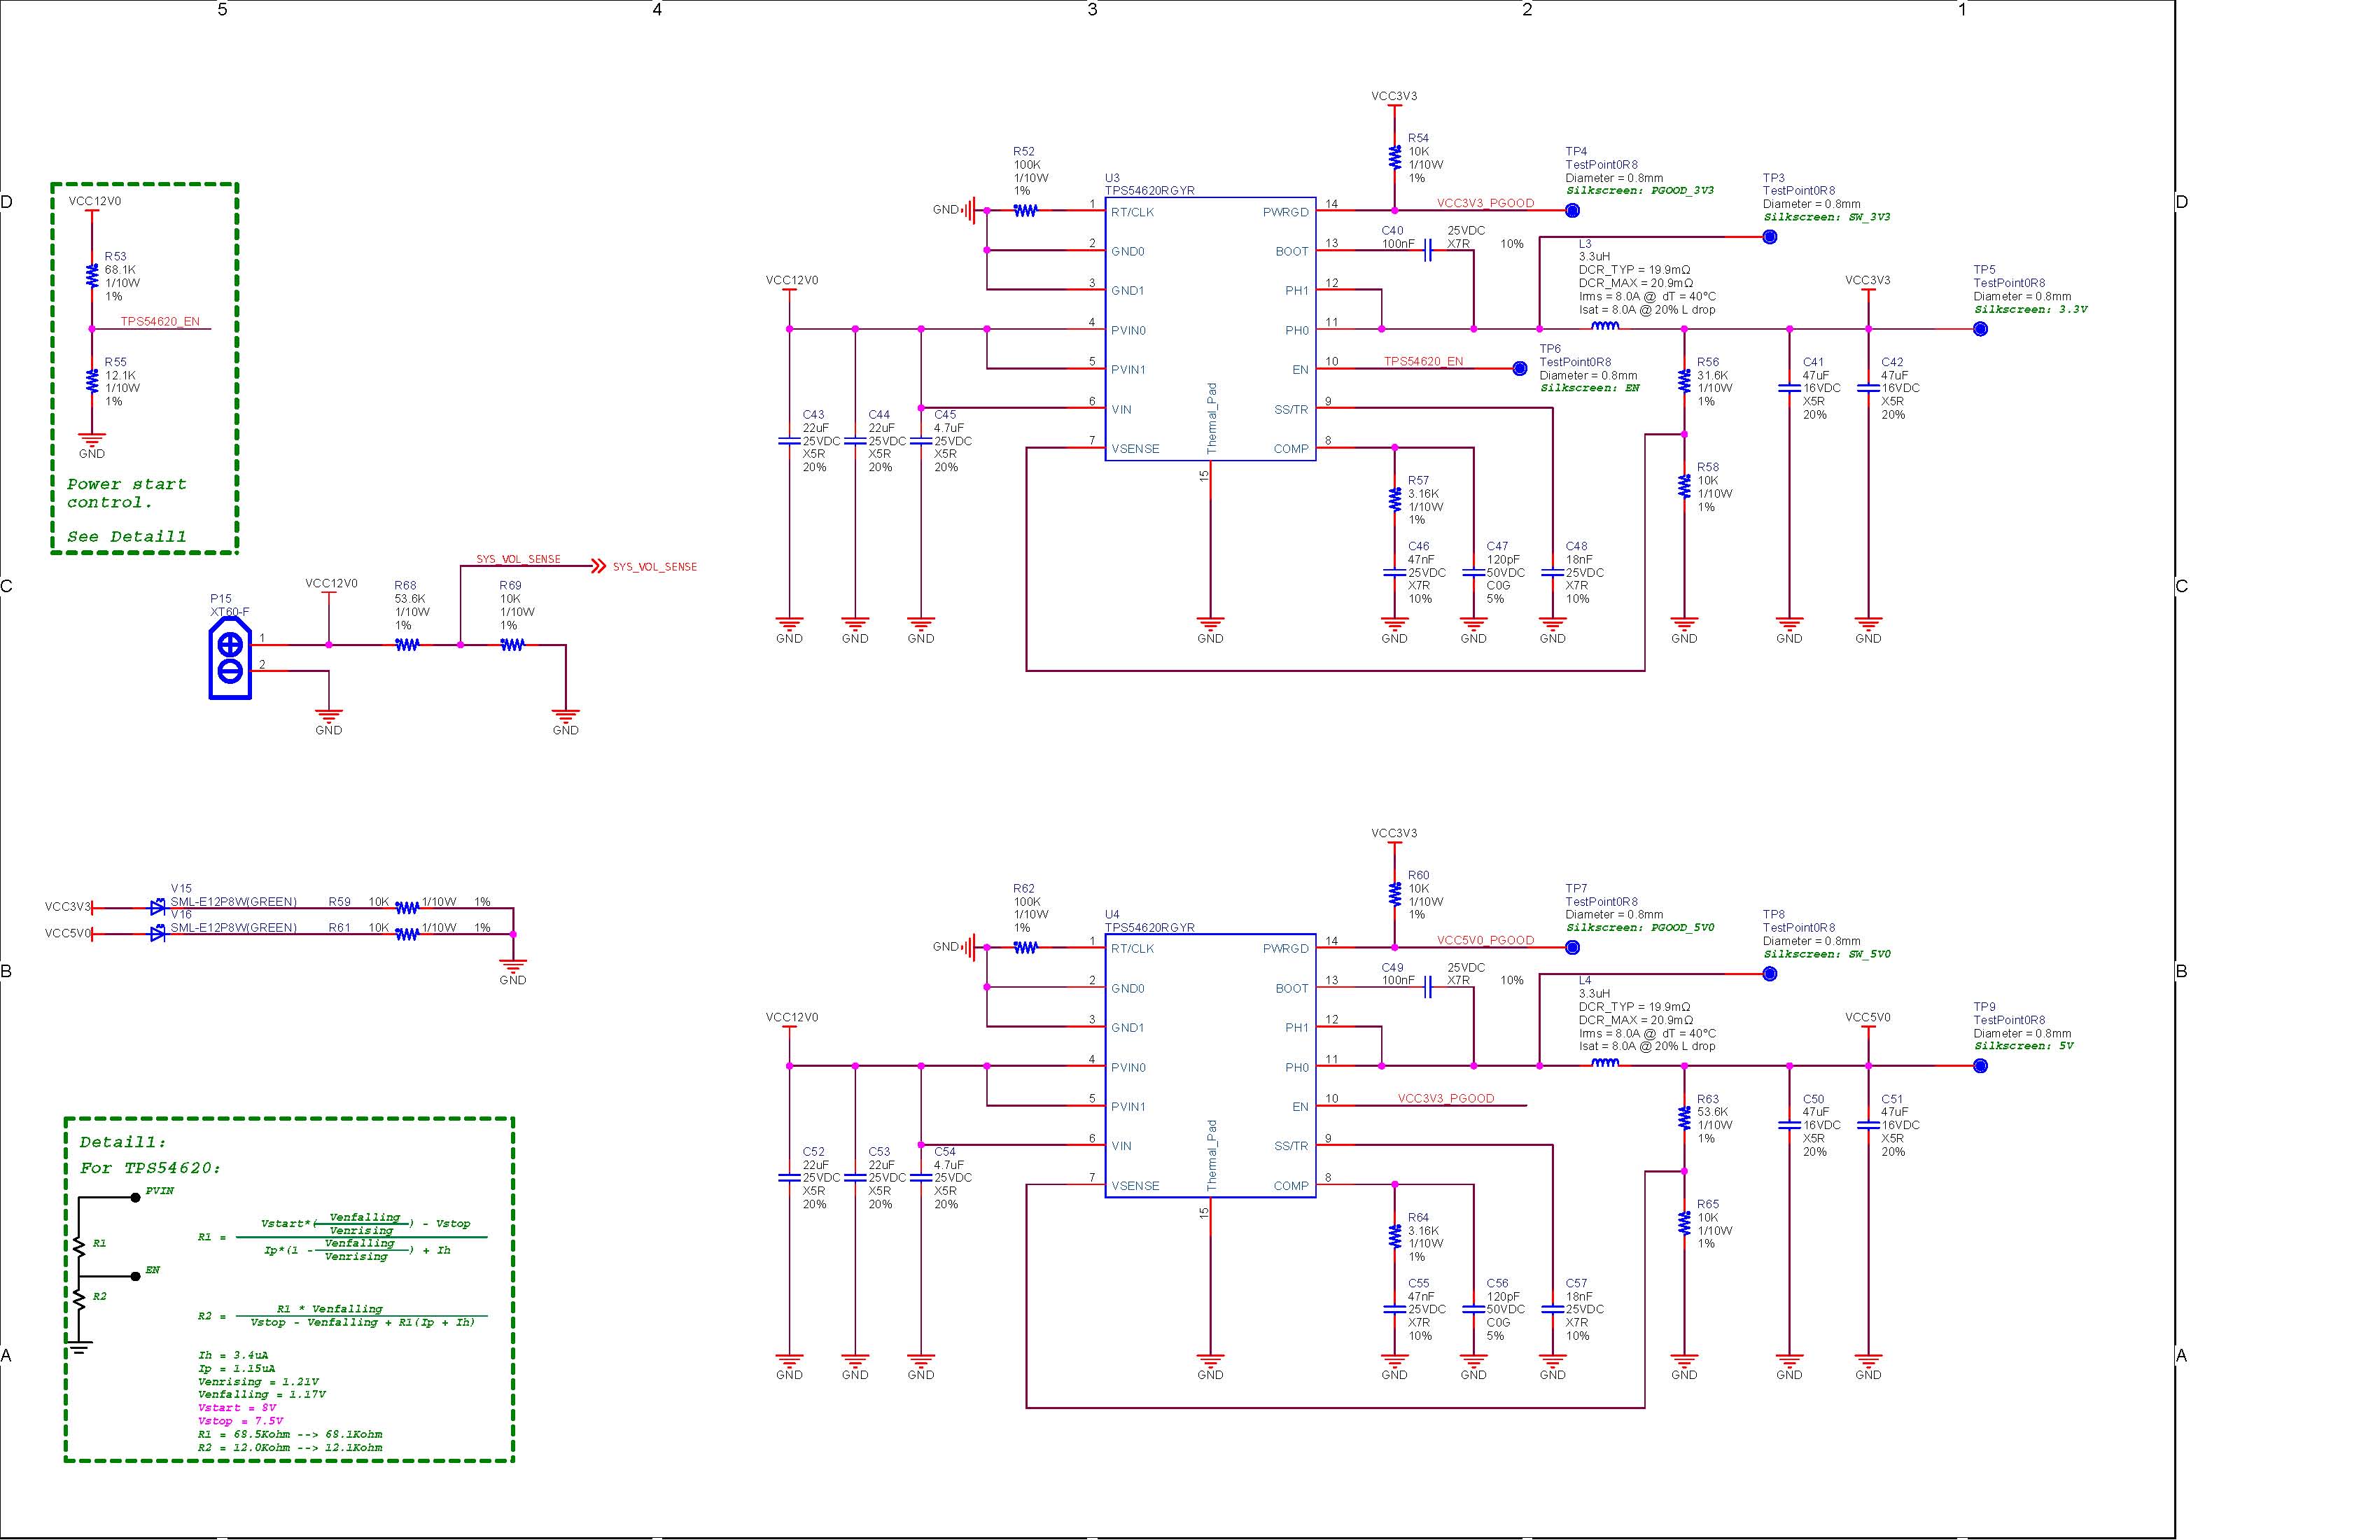Click the XT60-F connector symbol P15
Viewport: 2380px width, 1540px height.
230,658
